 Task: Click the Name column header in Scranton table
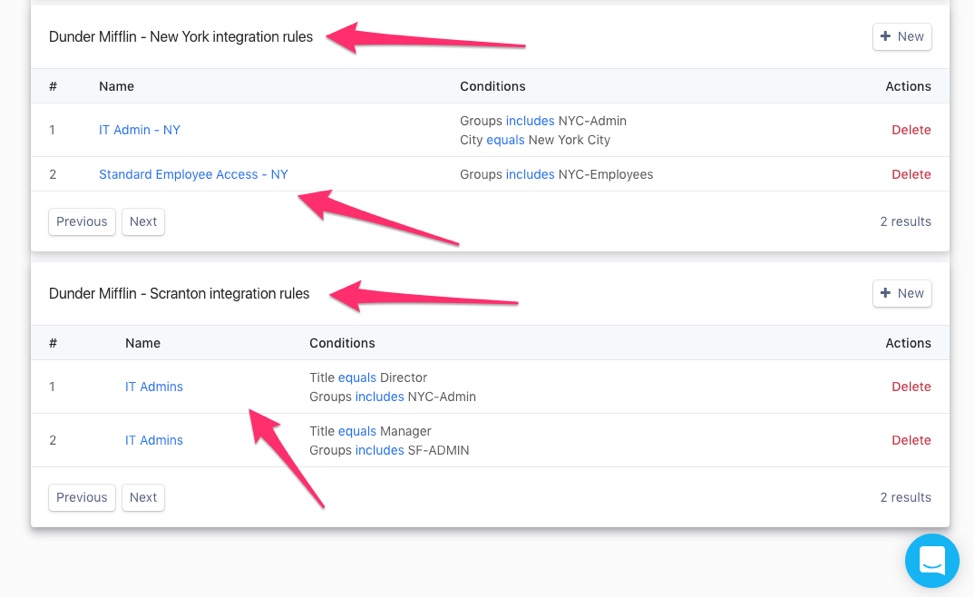143,343
